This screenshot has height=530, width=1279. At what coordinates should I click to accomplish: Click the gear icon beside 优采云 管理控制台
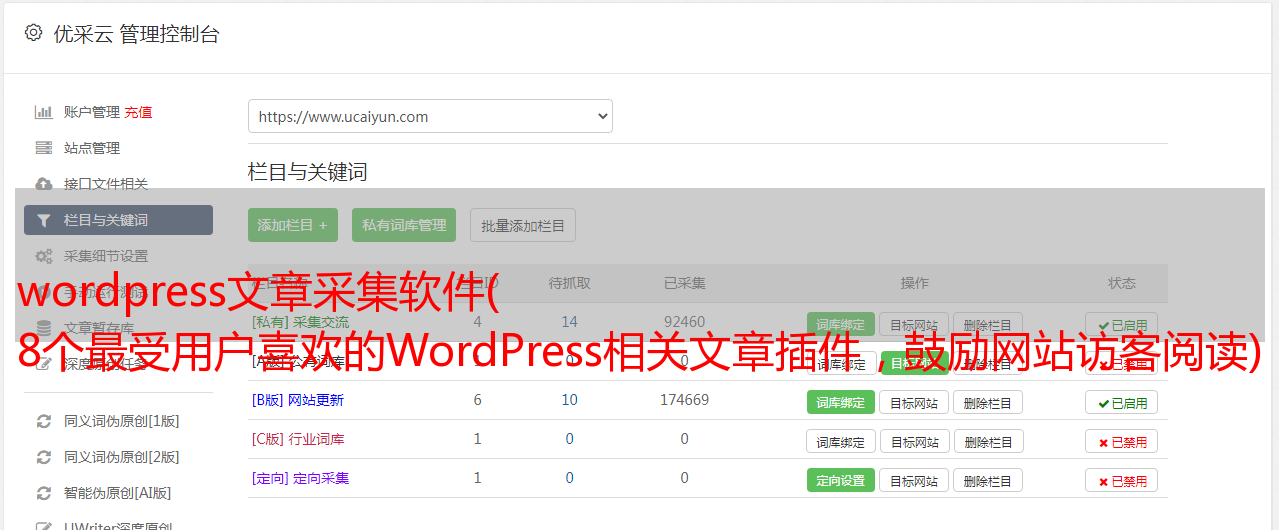(33, 33)
